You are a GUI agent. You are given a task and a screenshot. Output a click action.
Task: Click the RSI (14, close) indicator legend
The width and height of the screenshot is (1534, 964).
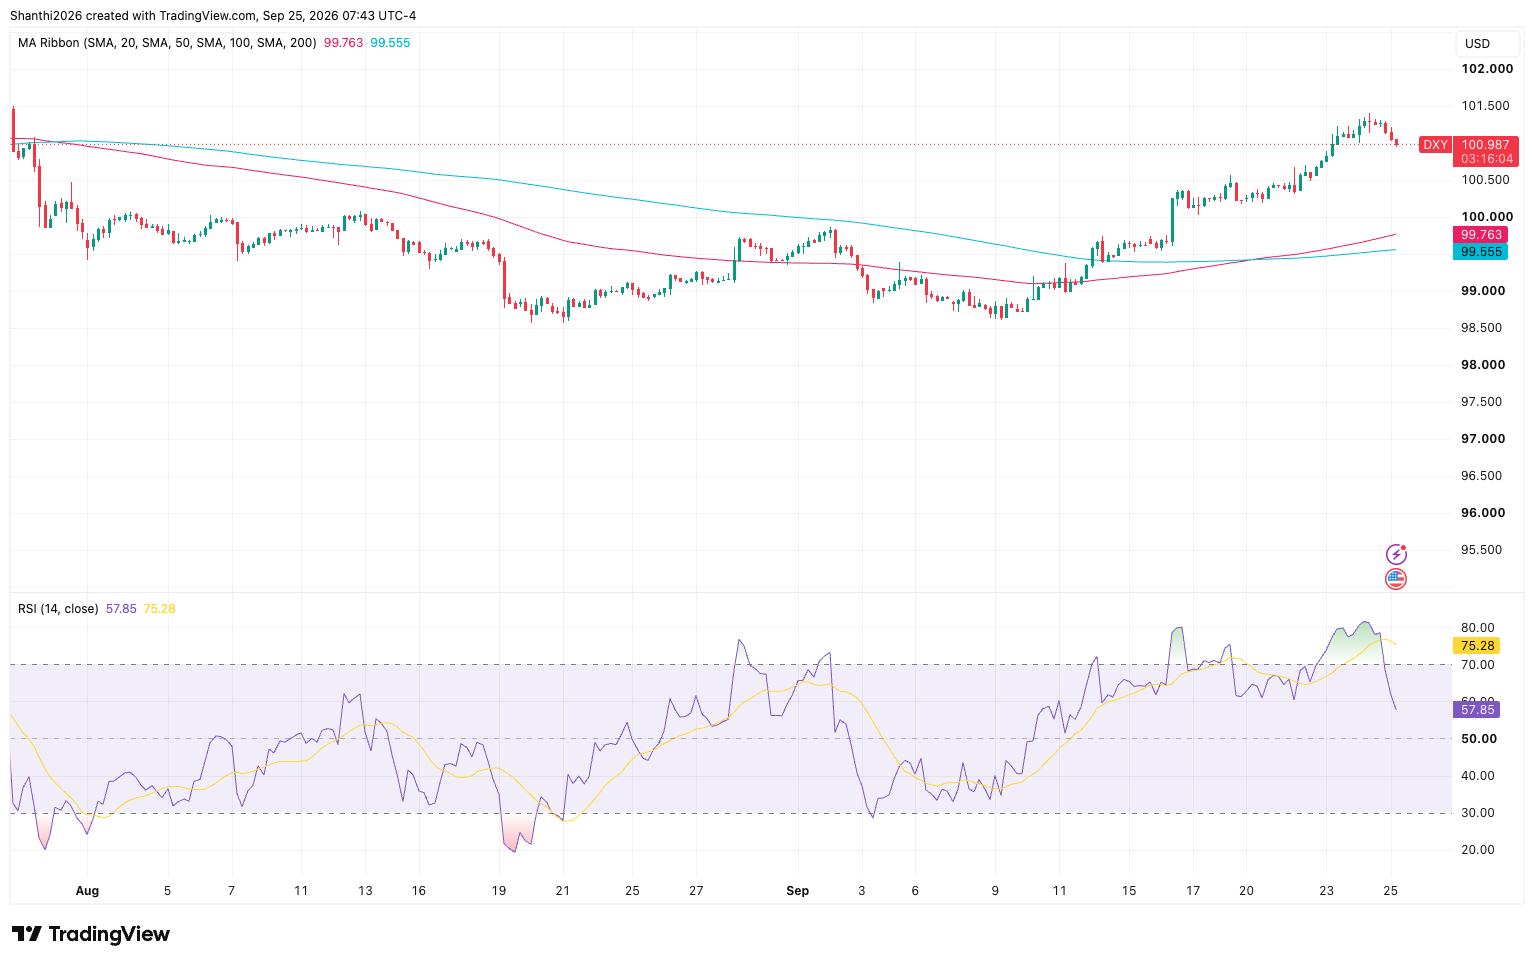(58, 608)
